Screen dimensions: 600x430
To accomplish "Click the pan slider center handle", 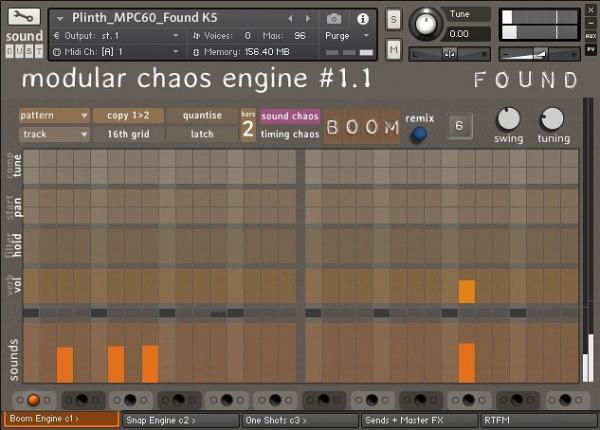I will coord(450,54).
